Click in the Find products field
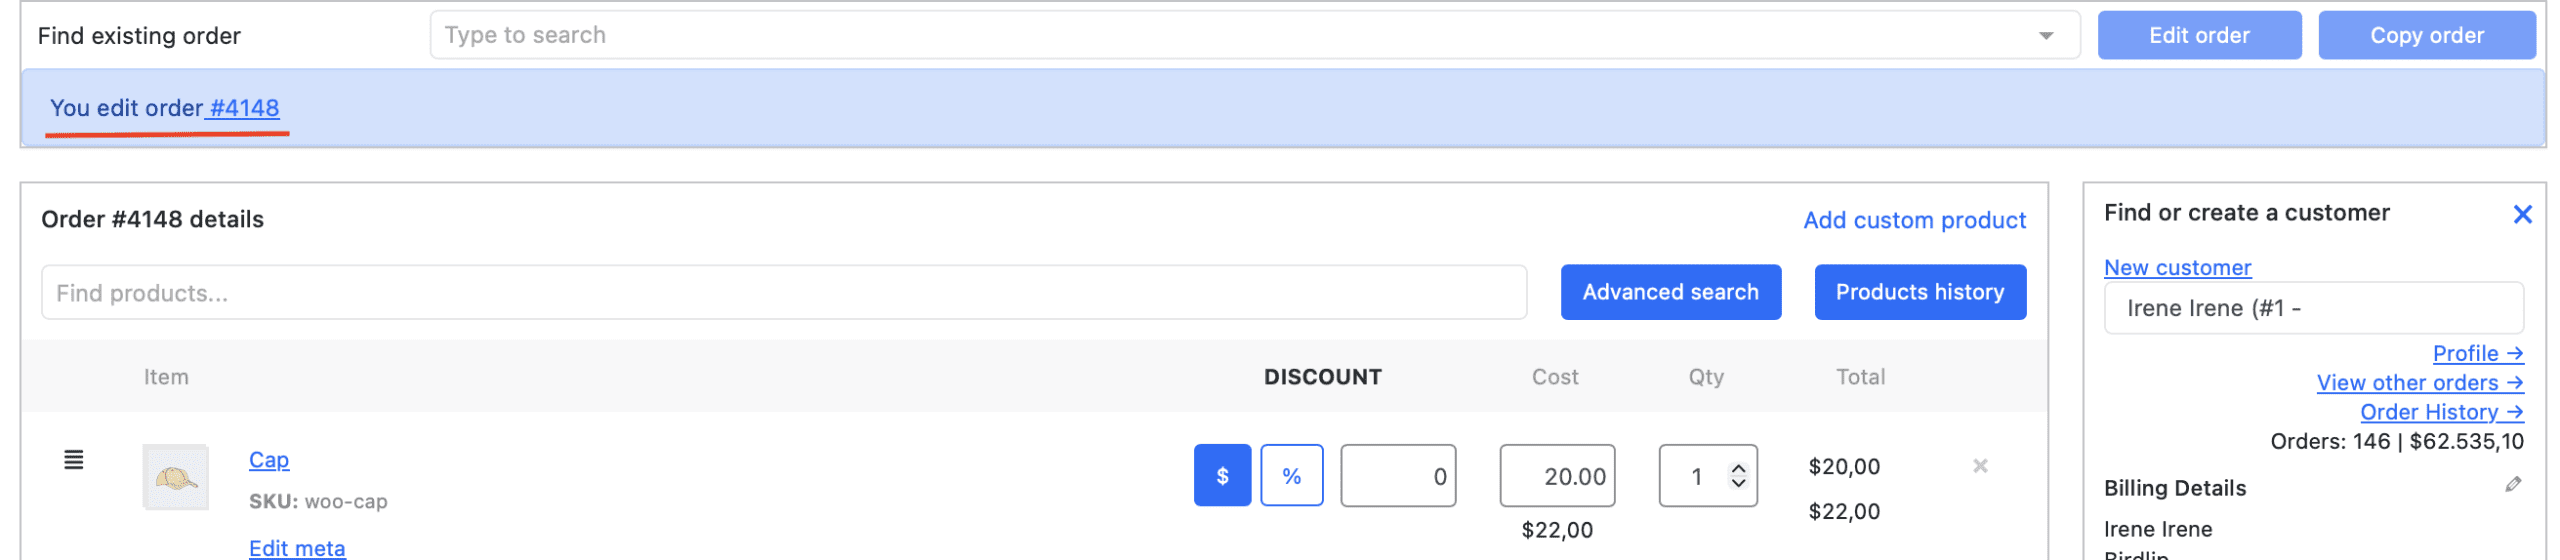The image size is (2560, 560). pyautogui.click(x=783, y=293)
